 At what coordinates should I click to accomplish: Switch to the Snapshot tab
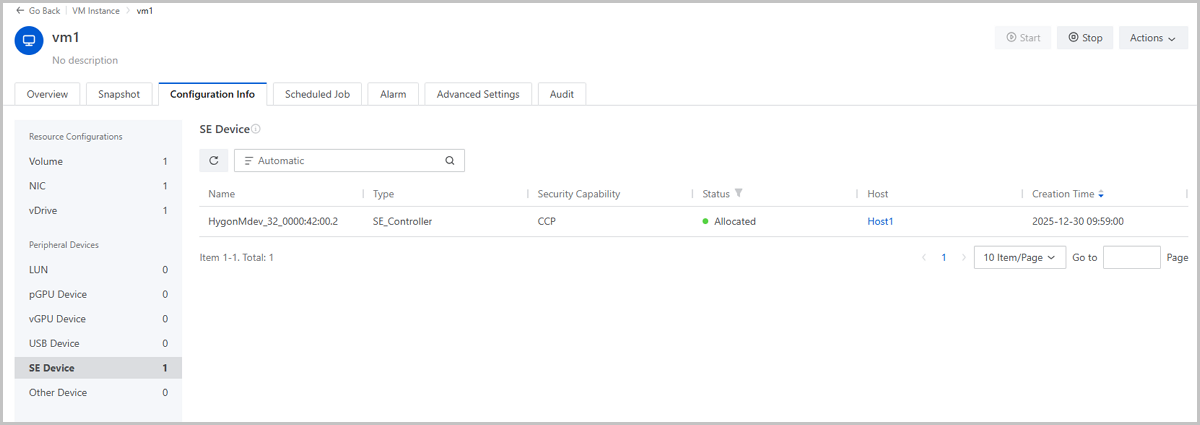119,94
